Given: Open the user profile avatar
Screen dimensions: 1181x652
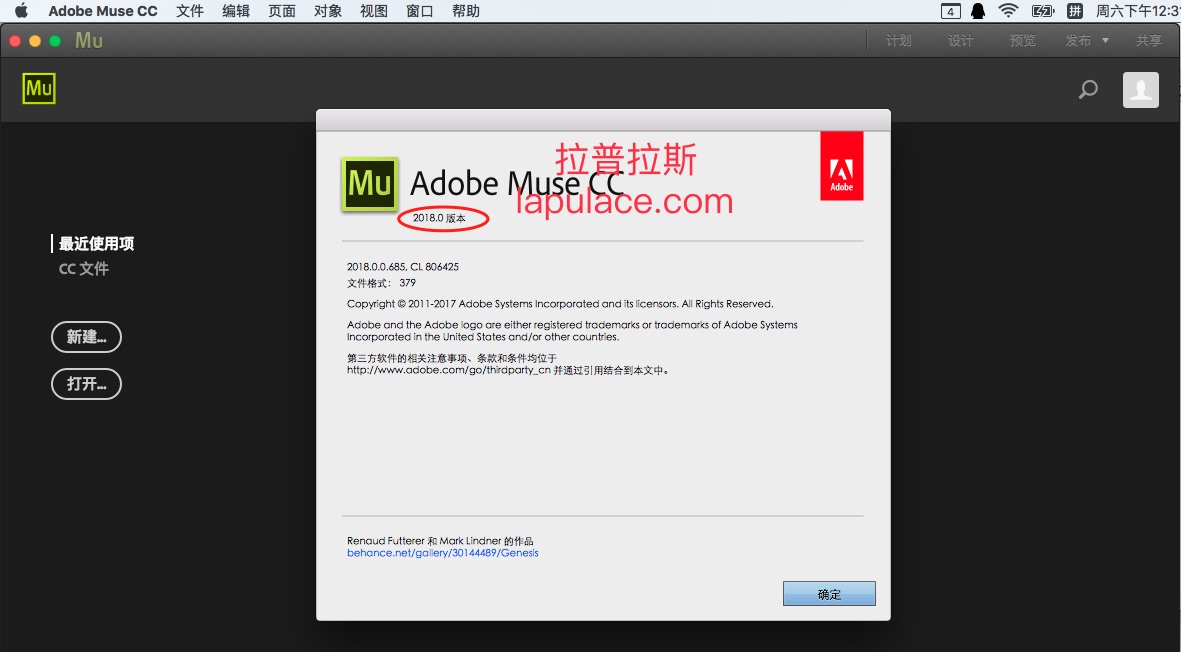Looking at the screenshot, I should click(1140, 90).
